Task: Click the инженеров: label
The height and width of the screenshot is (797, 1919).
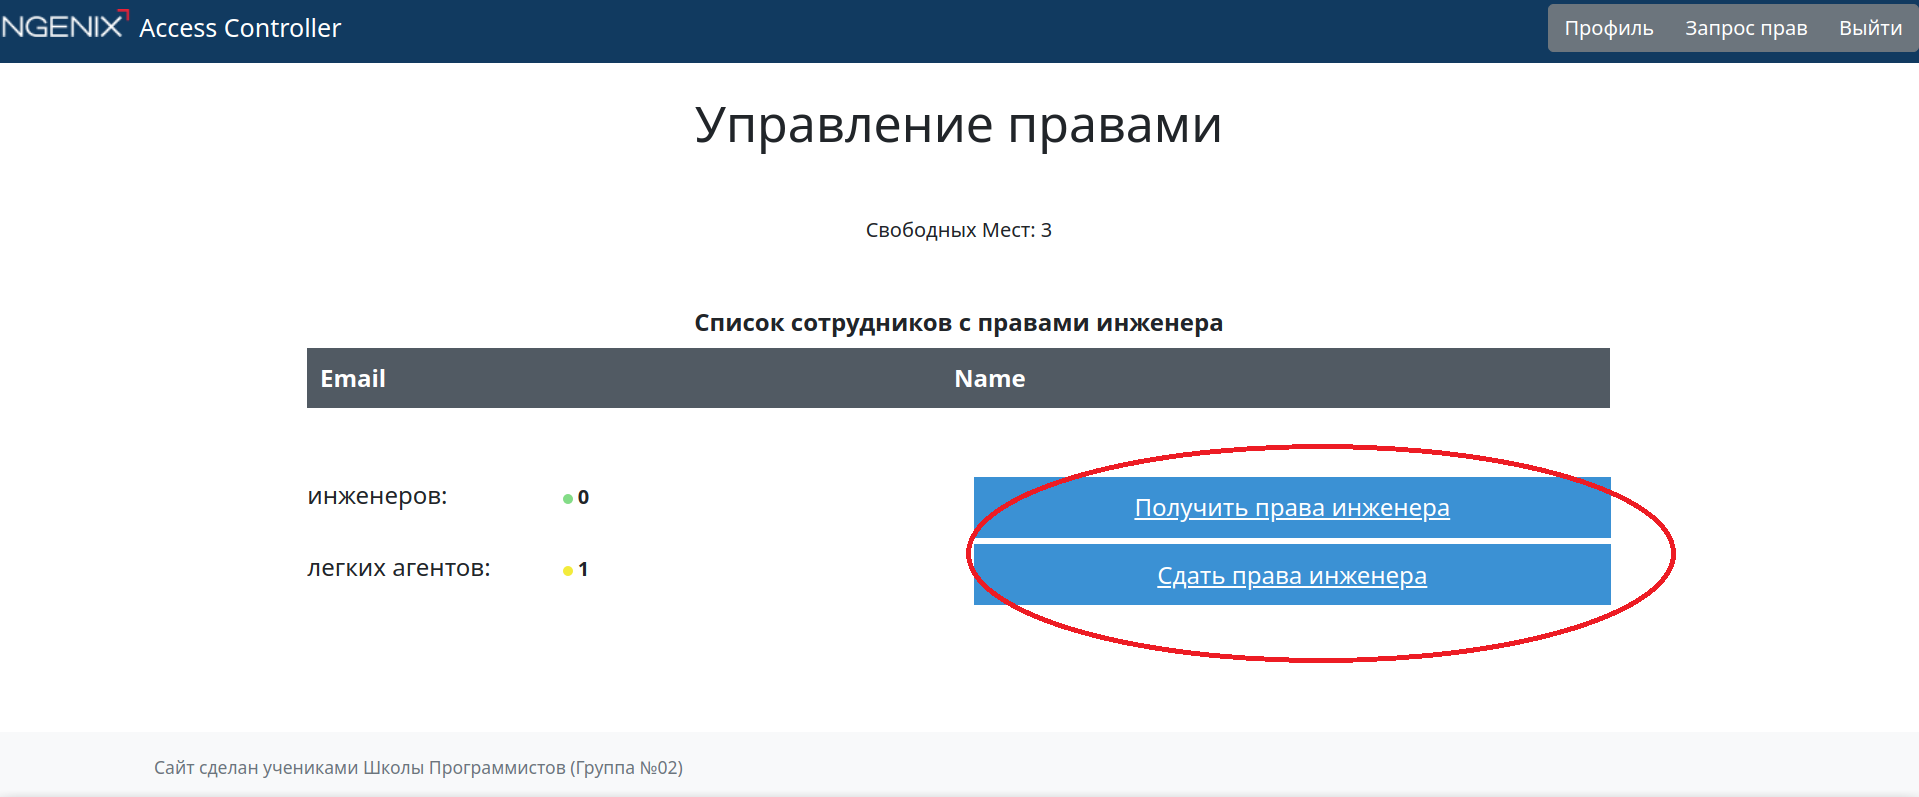Action: [377, 496]
